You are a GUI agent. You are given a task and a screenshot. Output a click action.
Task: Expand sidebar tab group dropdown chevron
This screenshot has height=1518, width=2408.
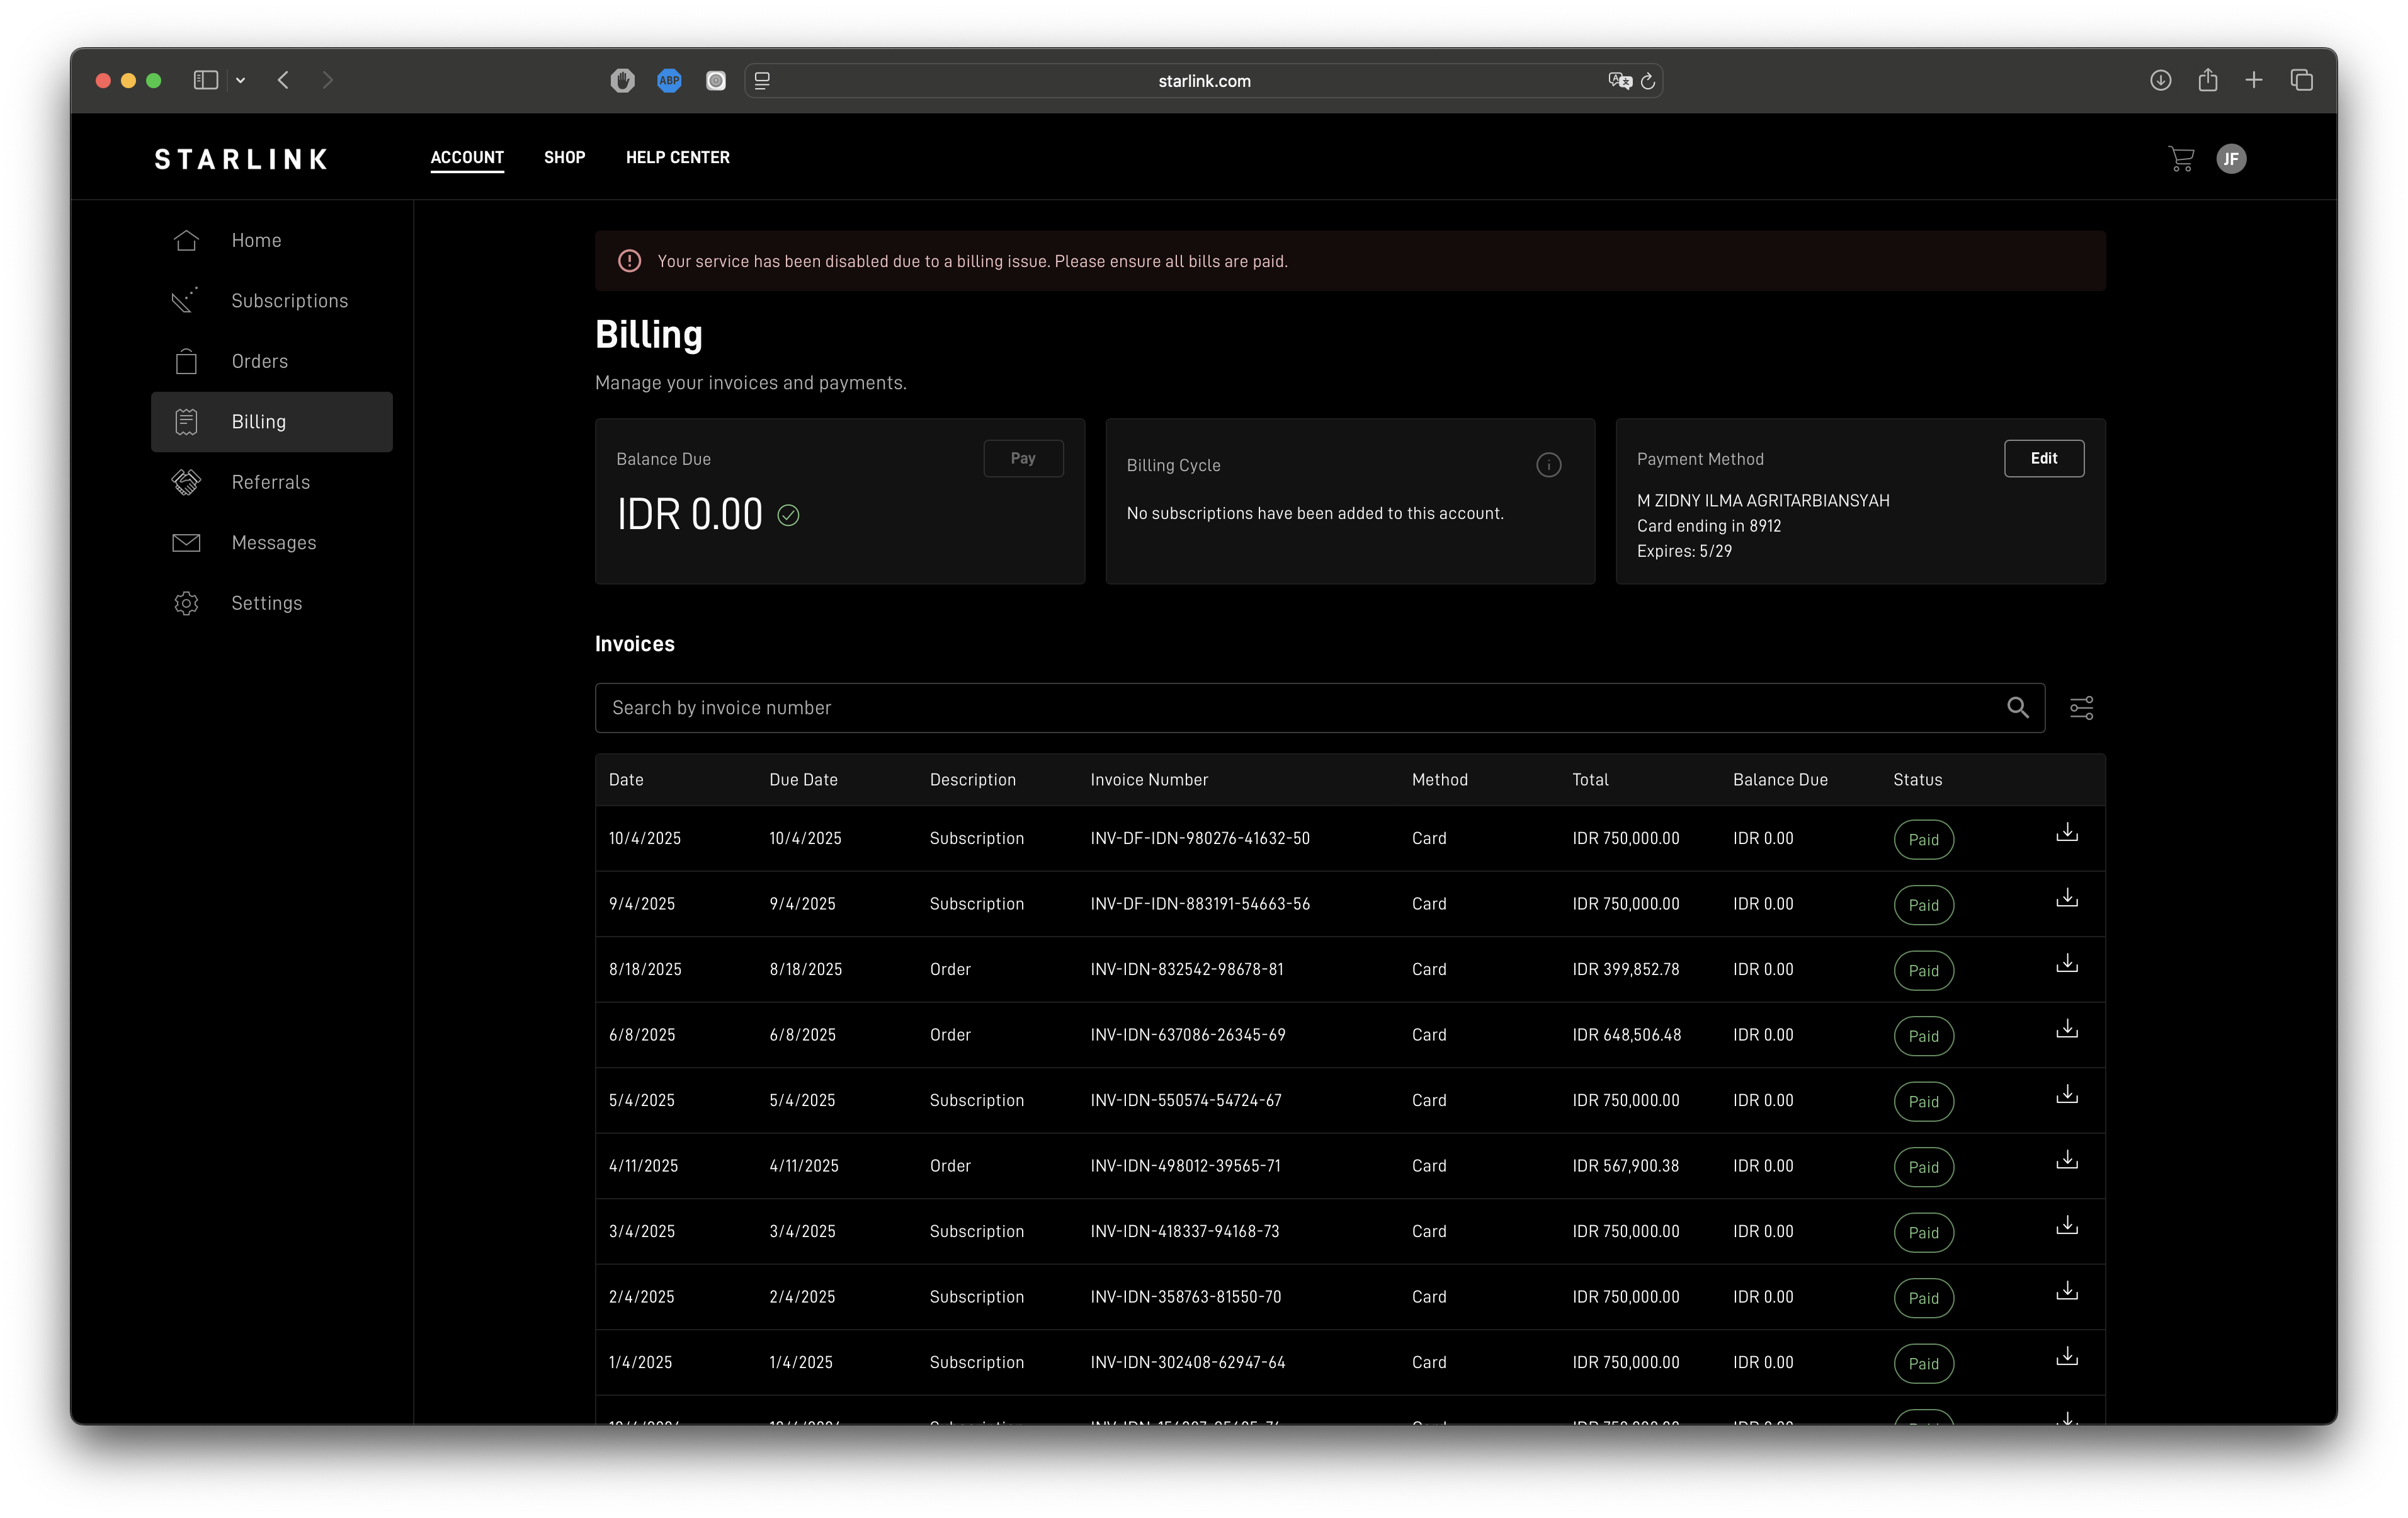point(241,80)
